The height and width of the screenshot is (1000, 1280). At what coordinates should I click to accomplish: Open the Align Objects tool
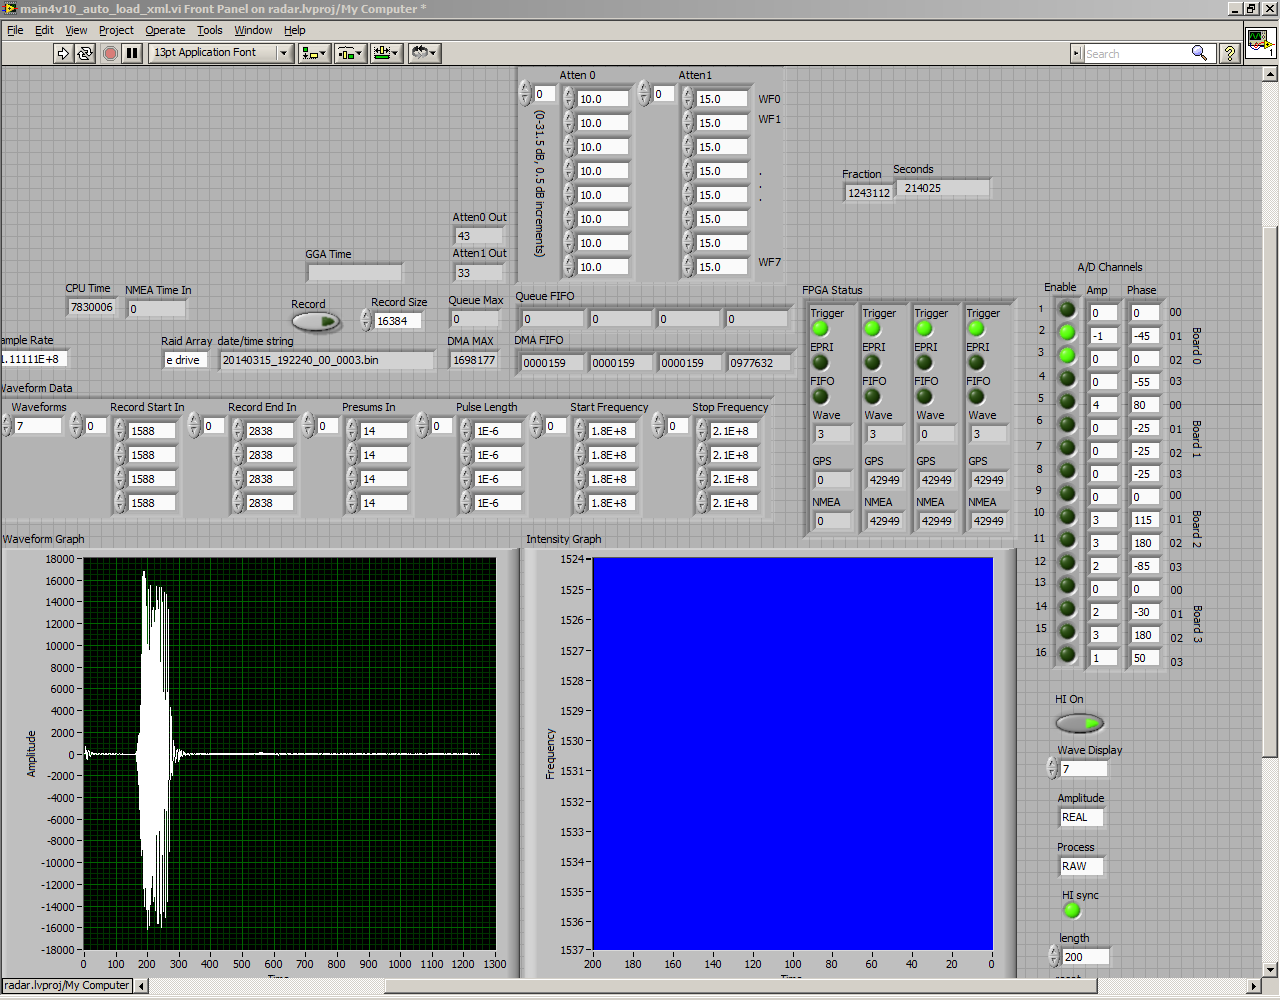point(314,53)
